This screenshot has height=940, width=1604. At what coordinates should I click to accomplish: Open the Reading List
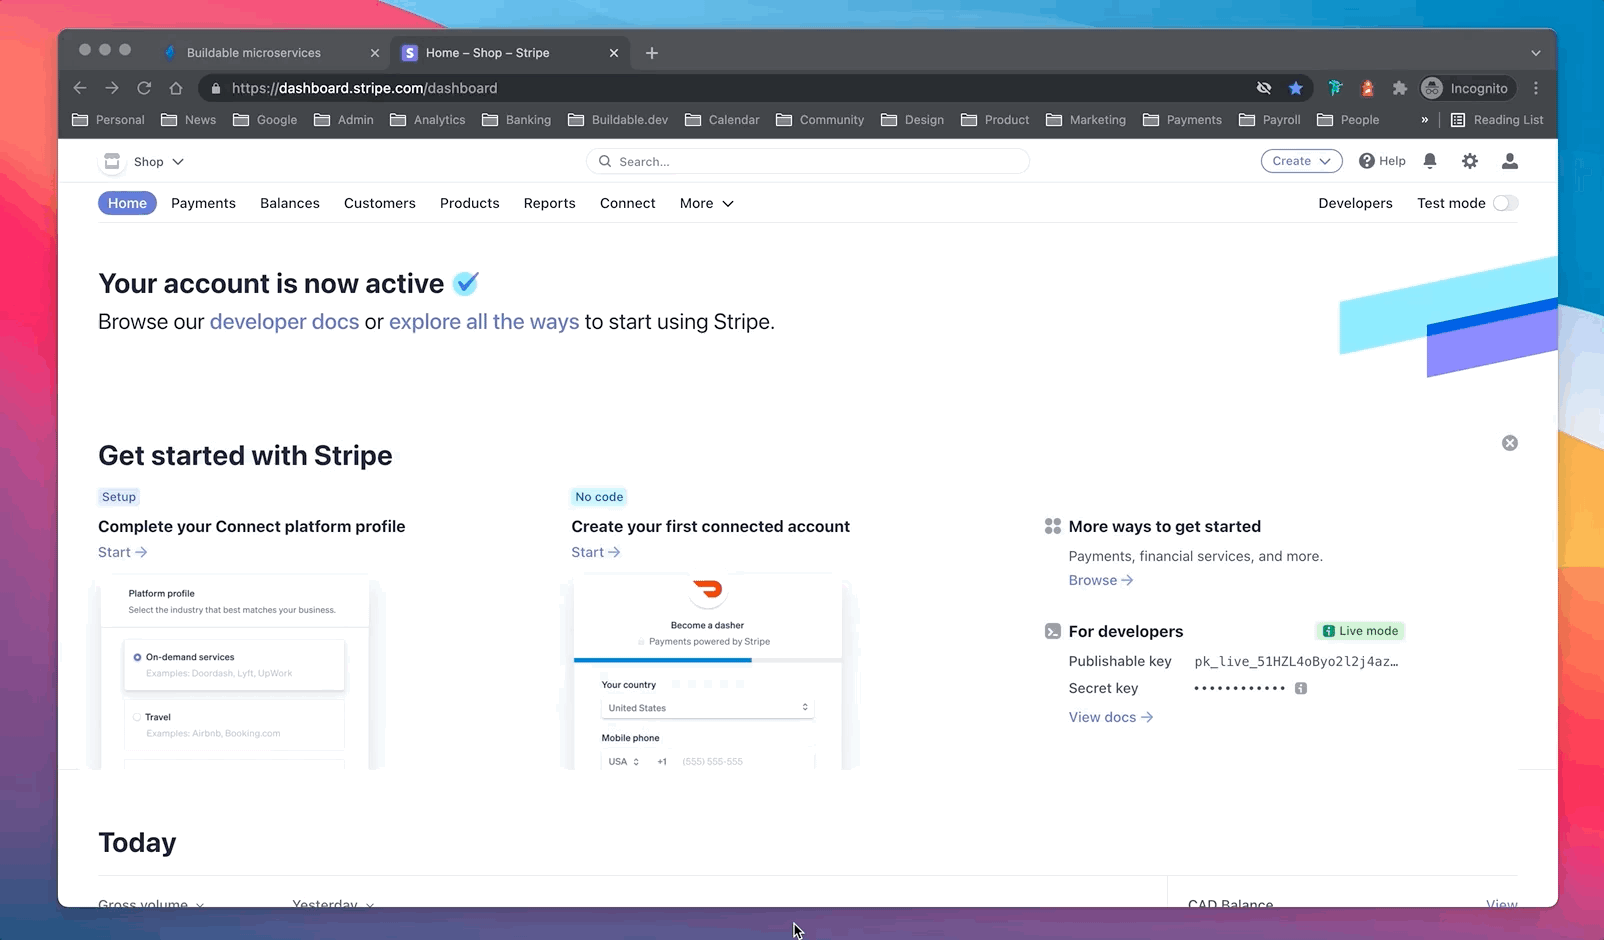1497,120
